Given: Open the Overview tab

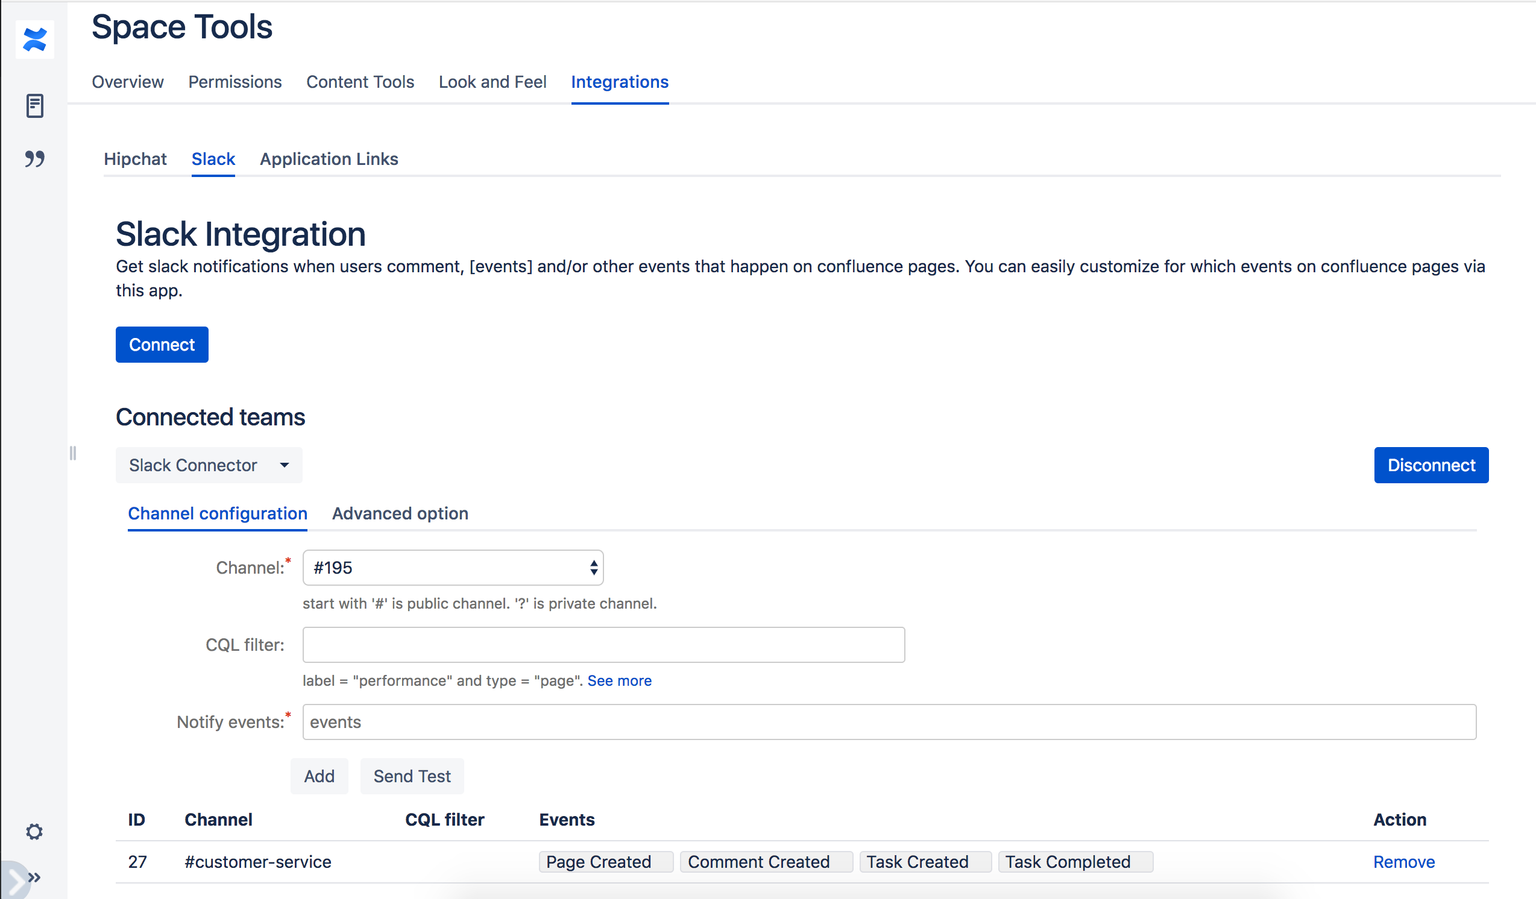Looking at the screenshot, I should 128,82.
